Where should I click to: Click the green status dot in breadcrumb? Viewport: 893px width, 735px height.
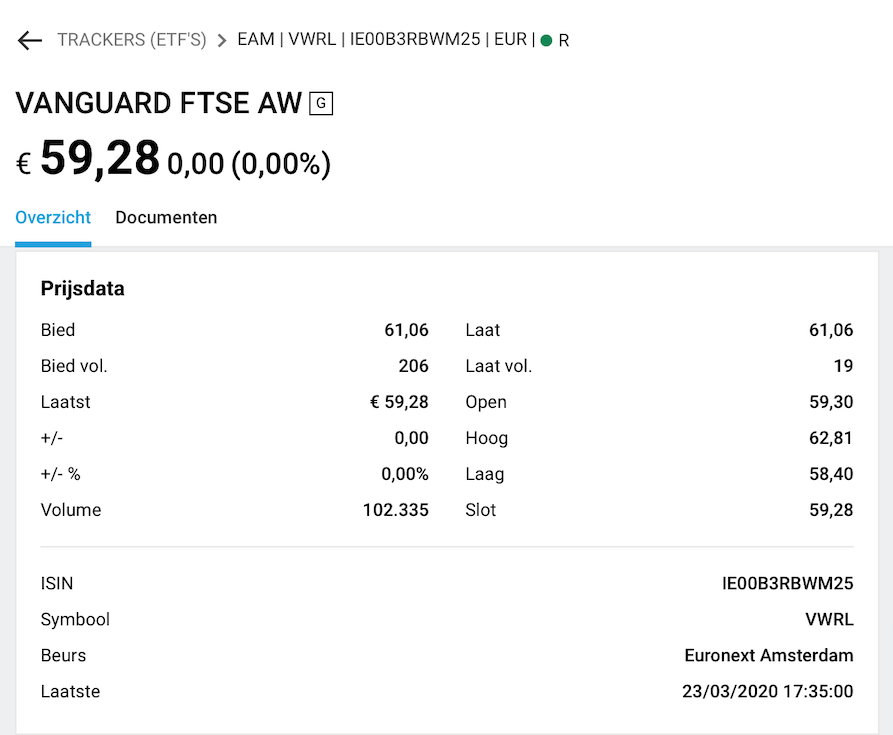[x=546, y=41]
